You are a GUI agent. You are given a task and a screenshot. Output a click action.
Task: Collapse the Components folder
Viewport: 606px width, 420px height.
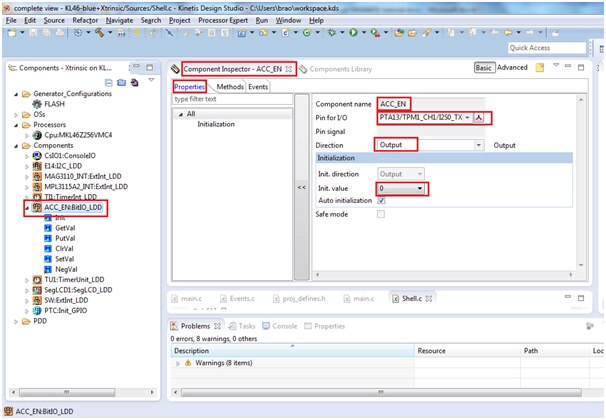click(x=16, y=146)
